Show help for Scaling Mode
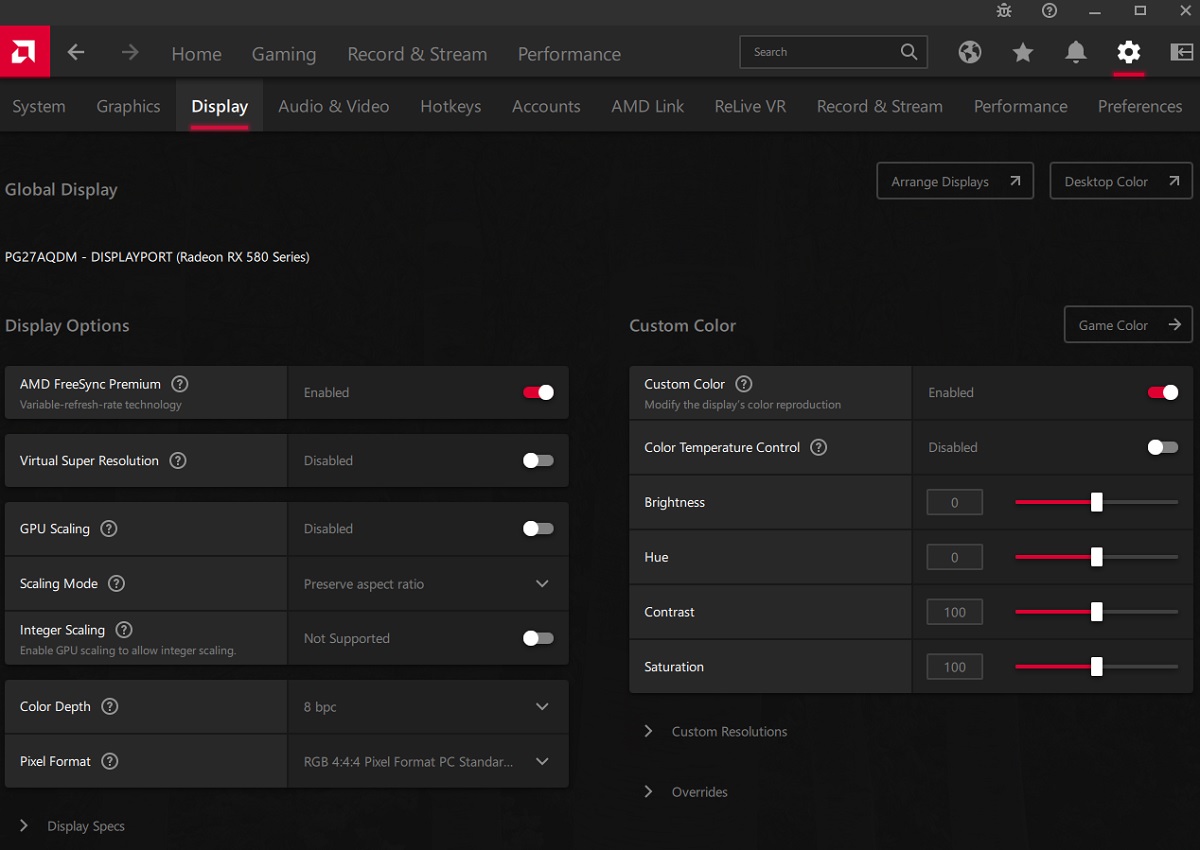The width and height of the screenshot is (1200, 850). coord(117,584)
